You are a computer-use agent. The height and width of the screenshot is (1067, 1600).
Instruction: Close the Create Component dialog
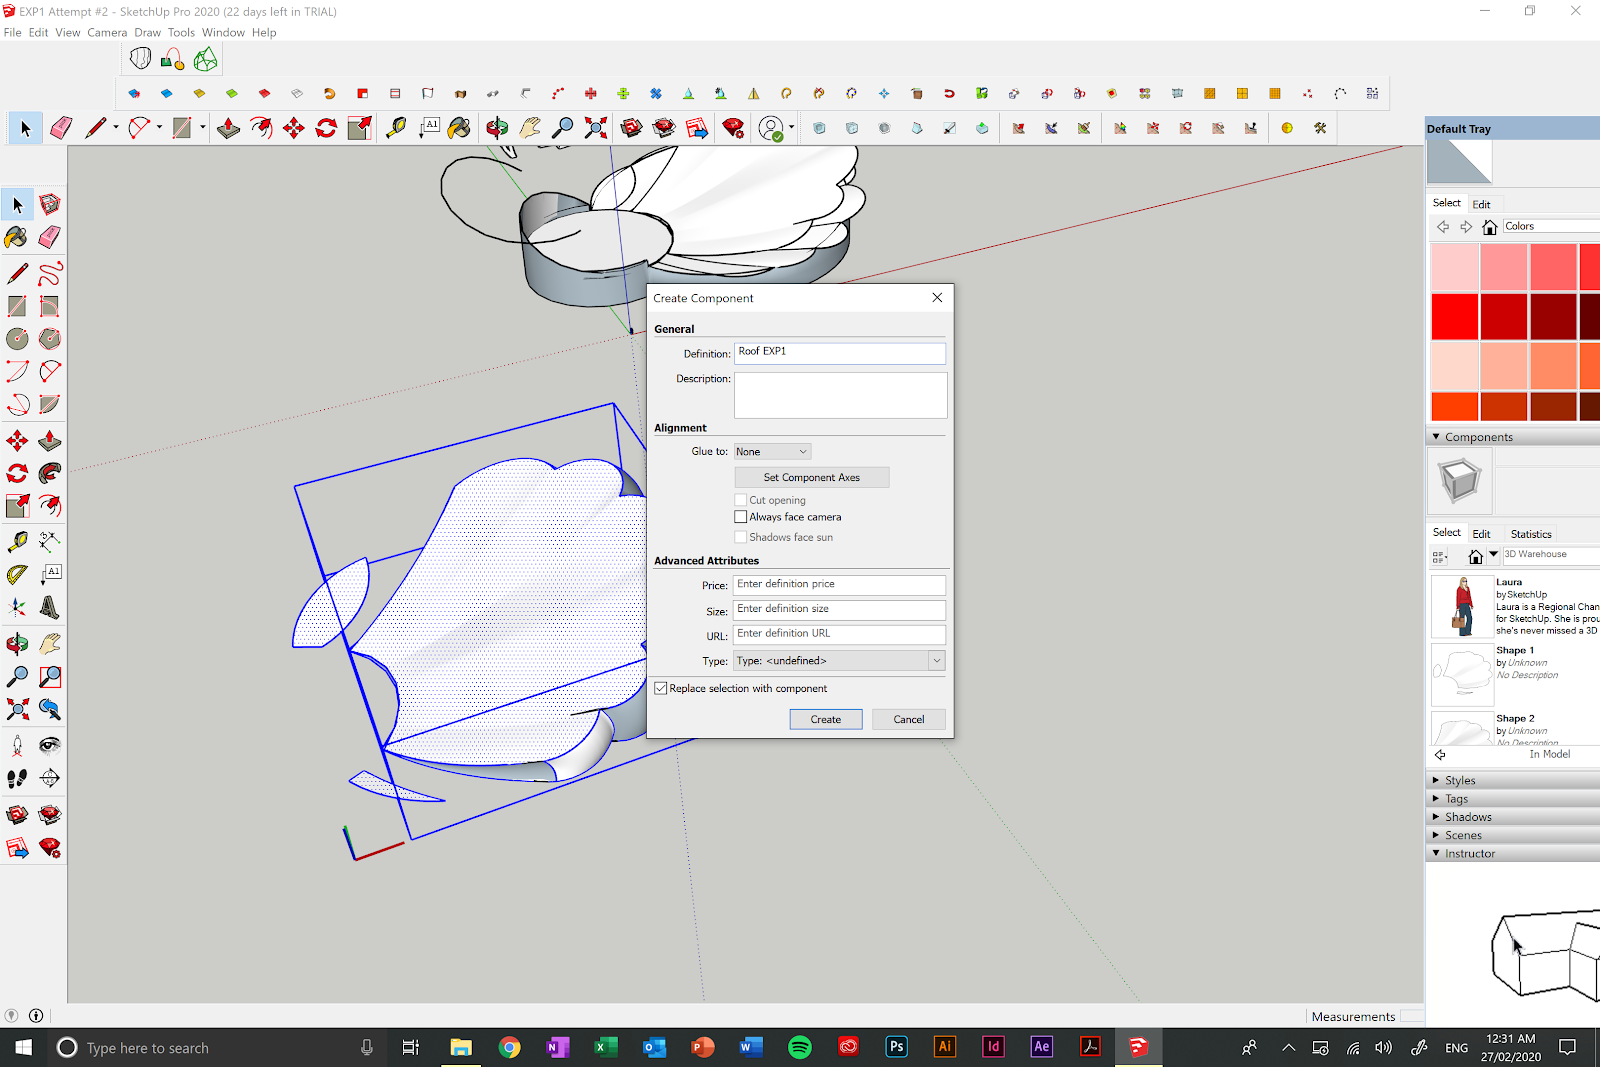pyautogui.click(x=937, y=298)
